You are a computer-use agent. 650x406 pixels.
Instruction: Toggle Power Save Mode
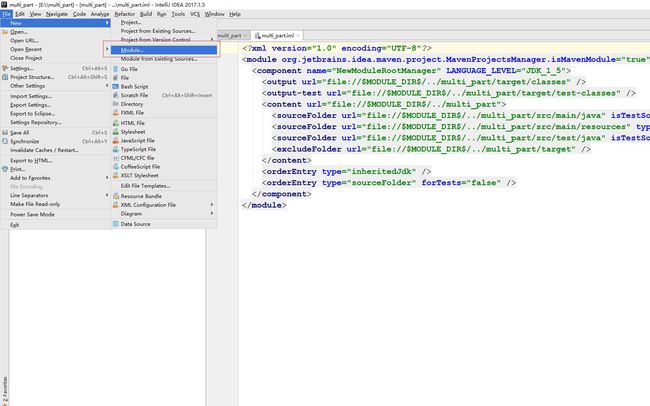click(x=32, y=215)
